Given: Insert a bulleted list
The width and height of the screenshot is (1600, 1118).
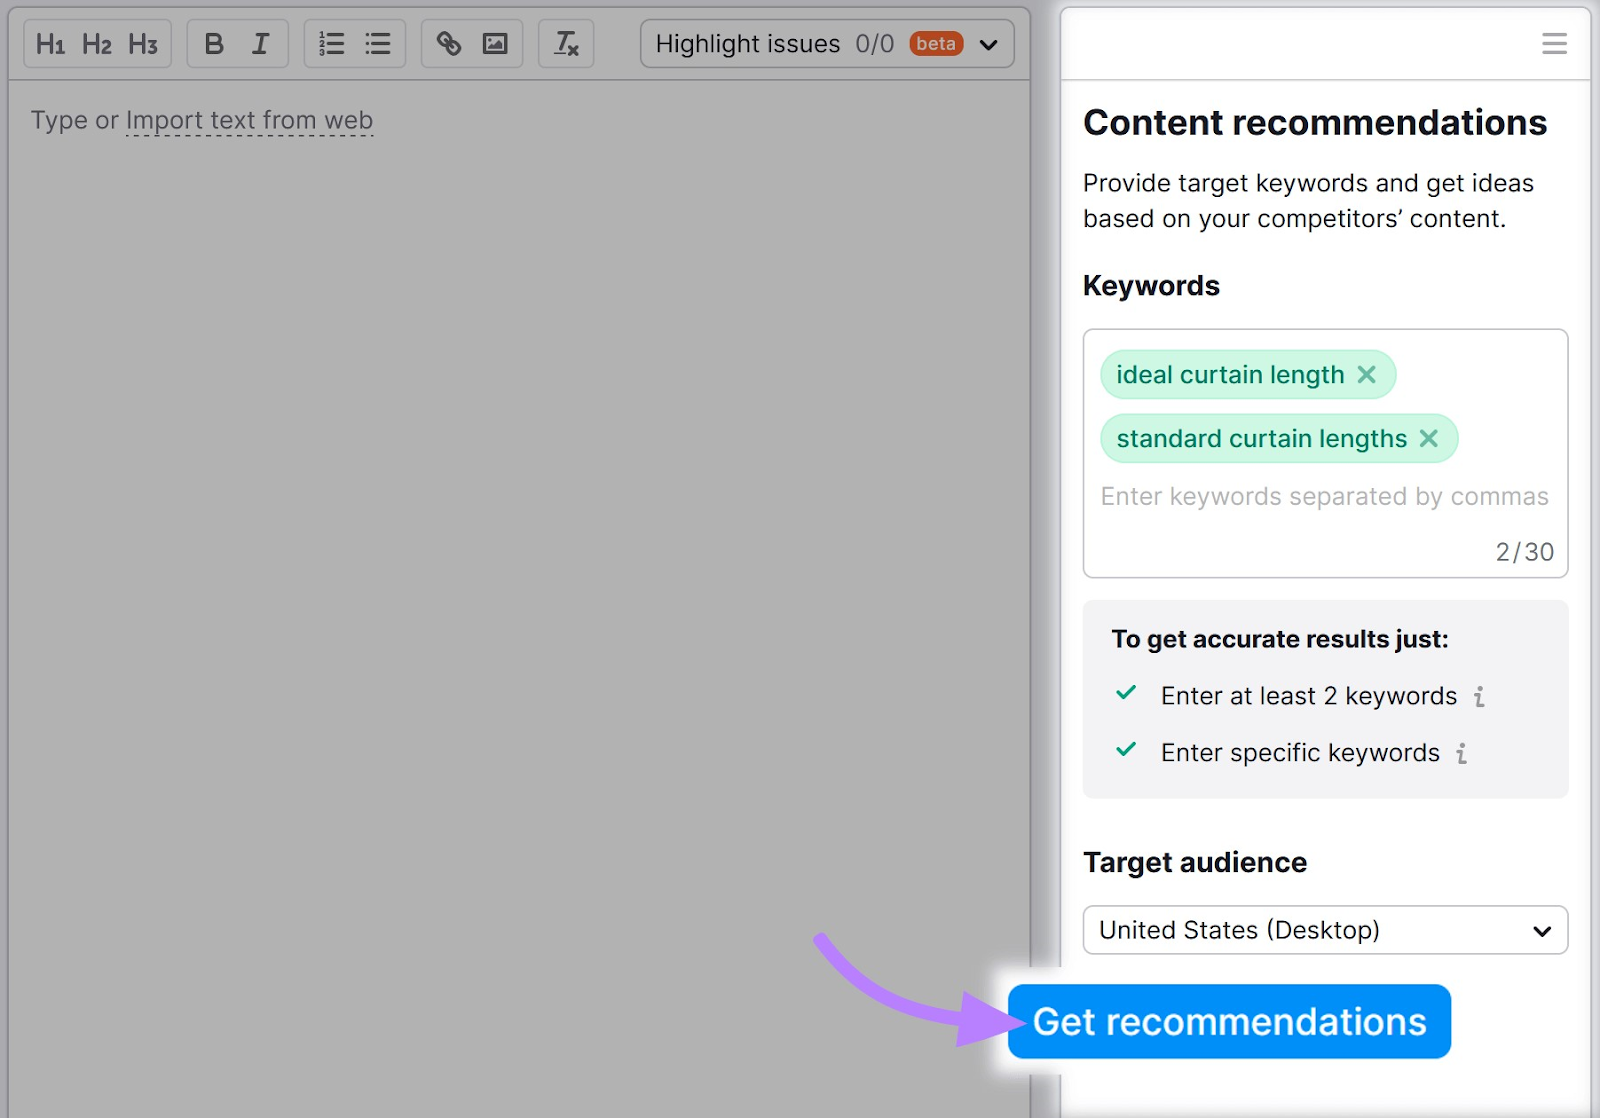Looking at the screenshot, I should point(377,43).
